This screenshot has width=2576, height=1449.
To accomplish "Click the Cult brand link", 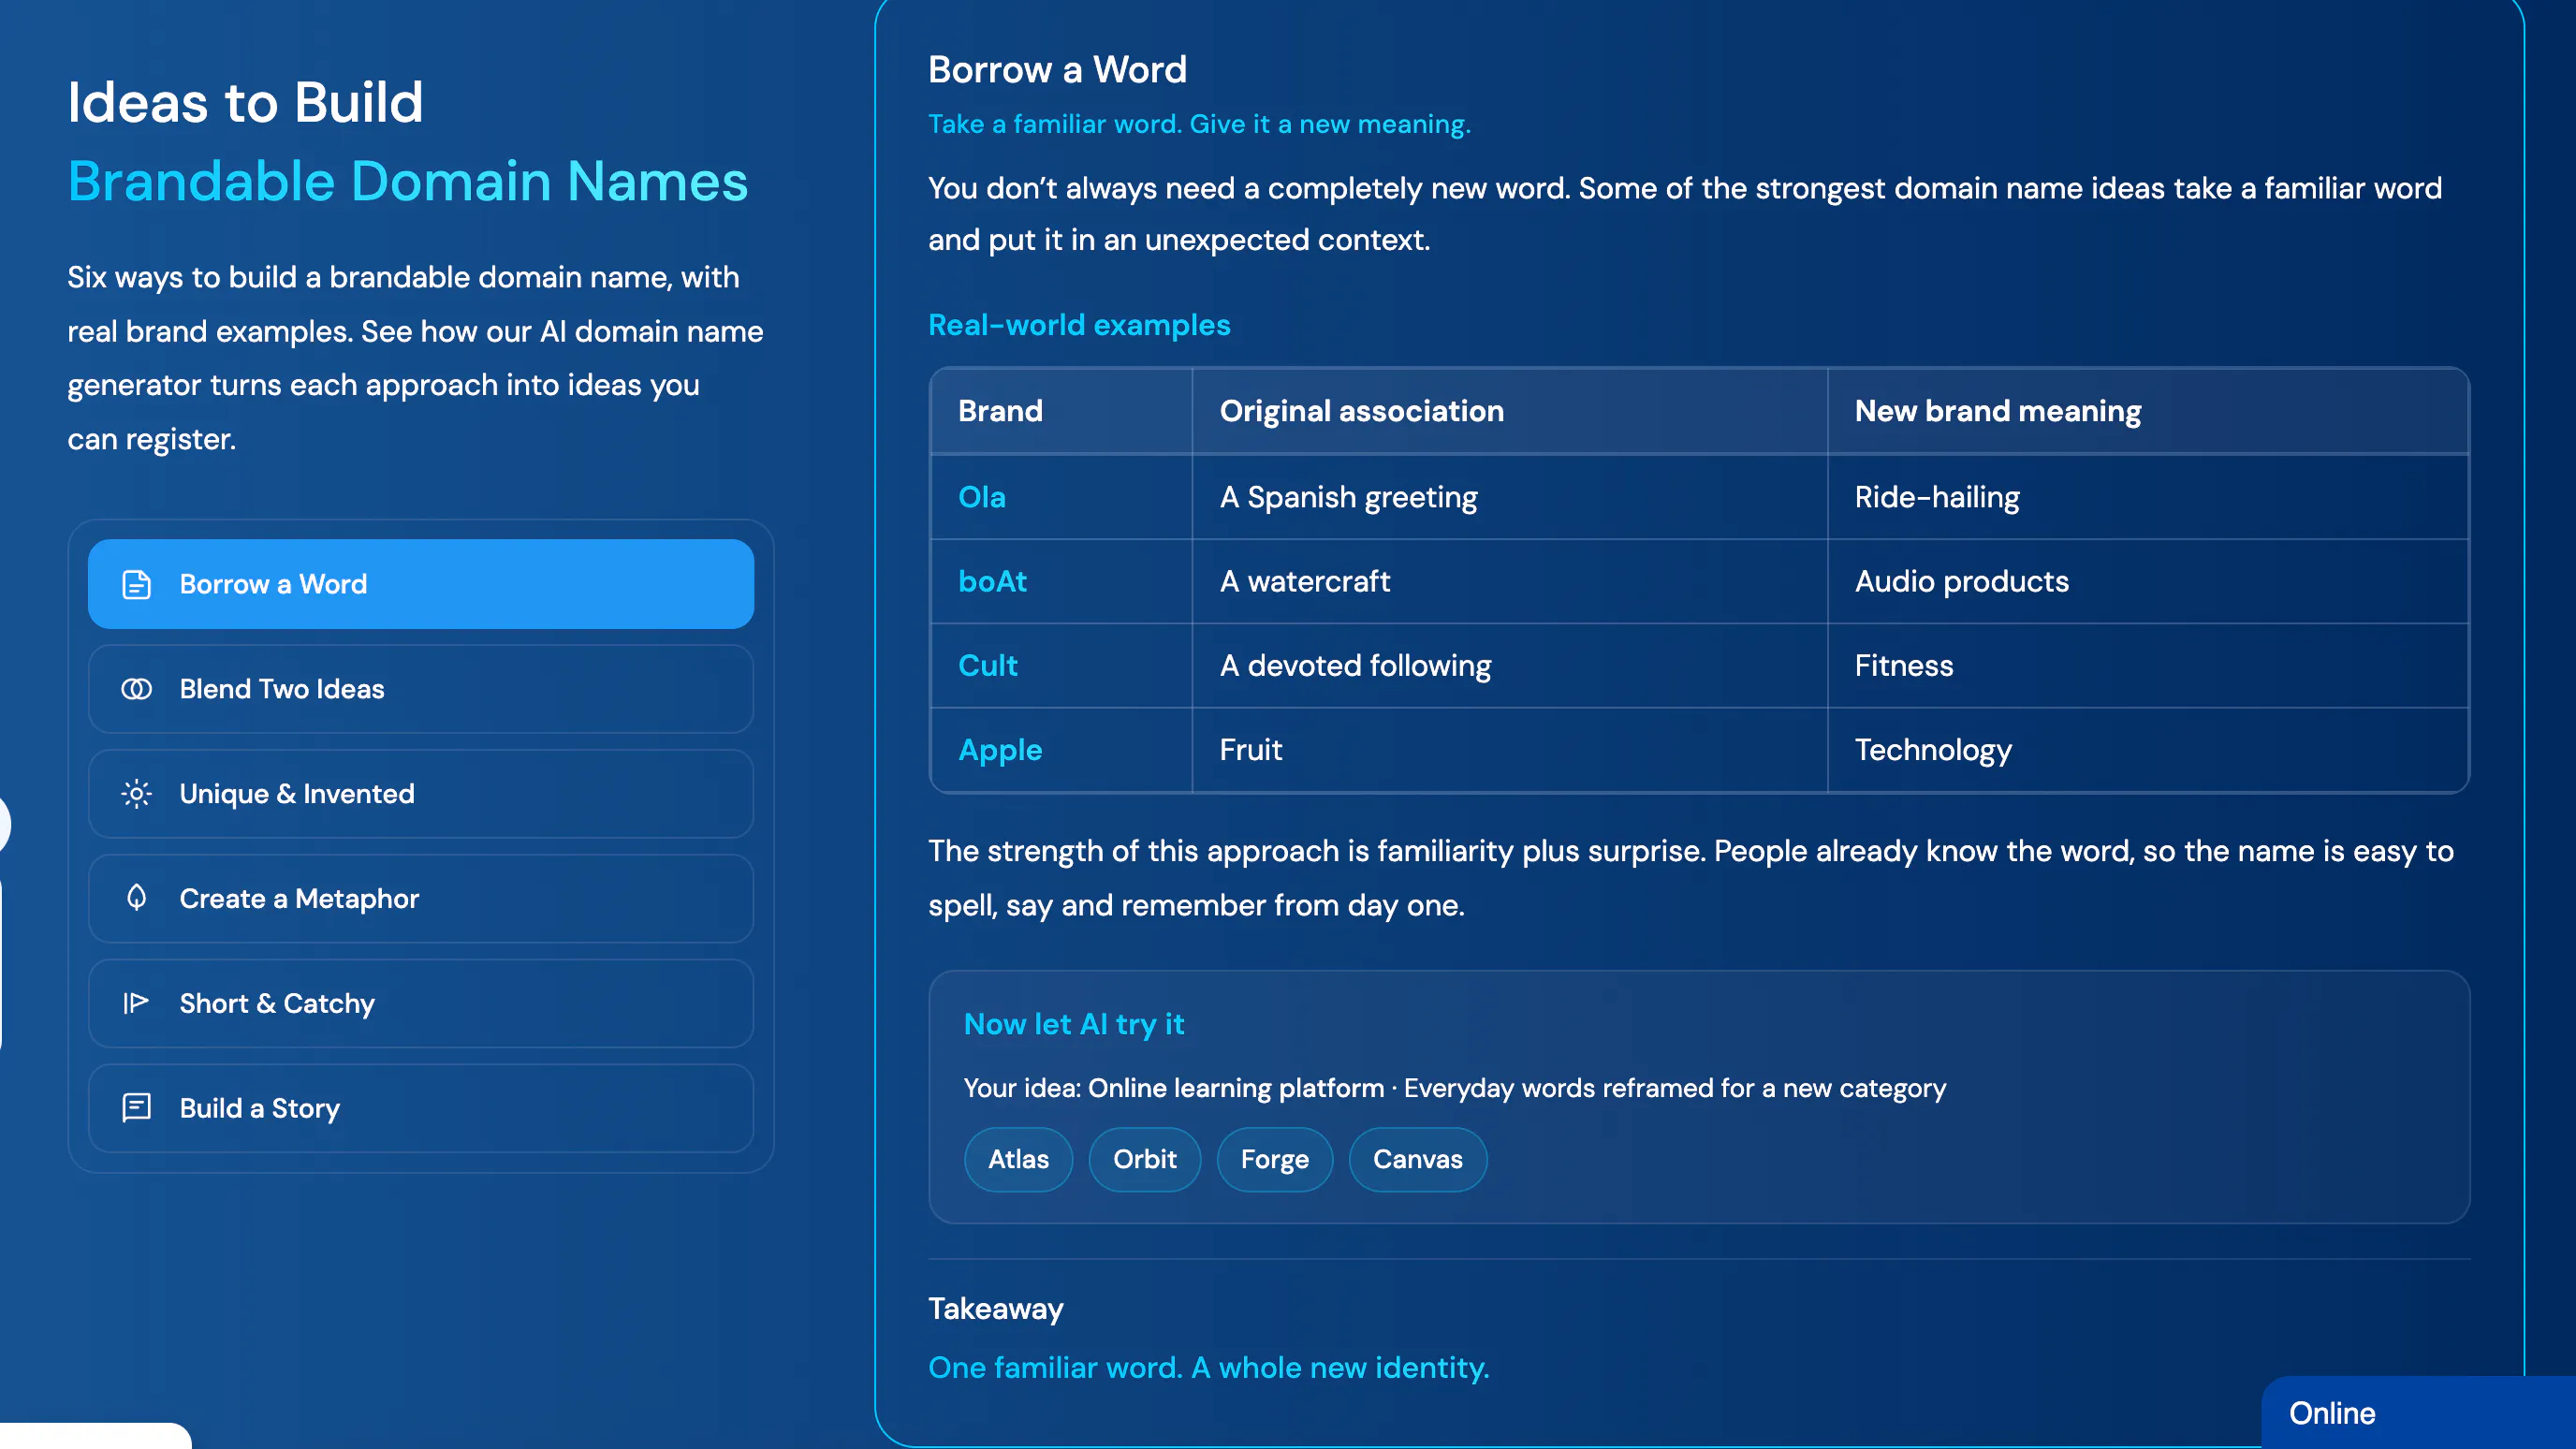I will click(987, 665).
